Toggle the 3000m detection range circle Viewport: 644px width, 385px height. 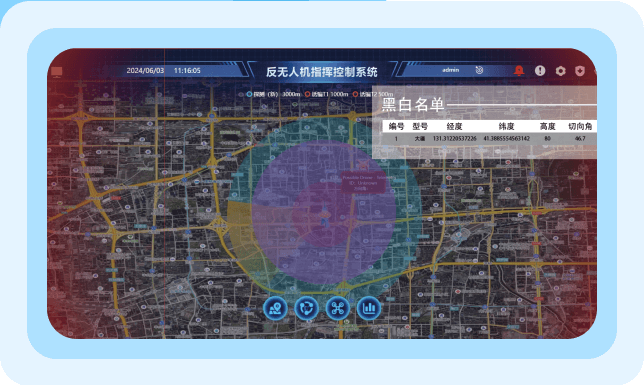(x=274, y=94)
